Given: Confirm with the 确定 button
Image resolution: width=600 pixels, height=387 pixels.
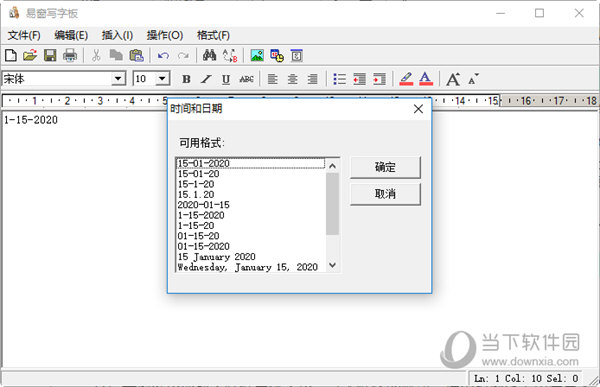Looking at the screenshot, I should 385,167.
